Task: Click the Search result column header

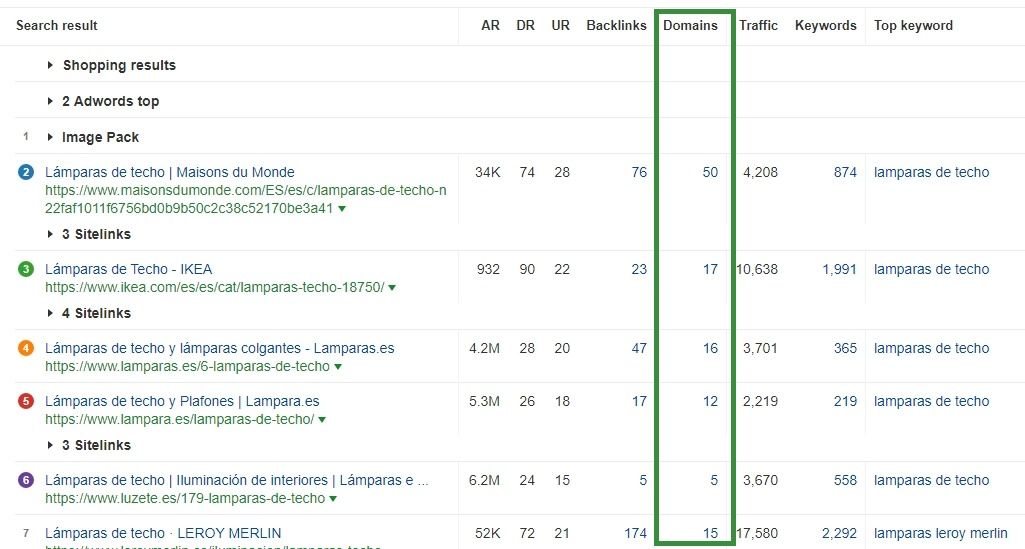Action: (x=57, y=25)
